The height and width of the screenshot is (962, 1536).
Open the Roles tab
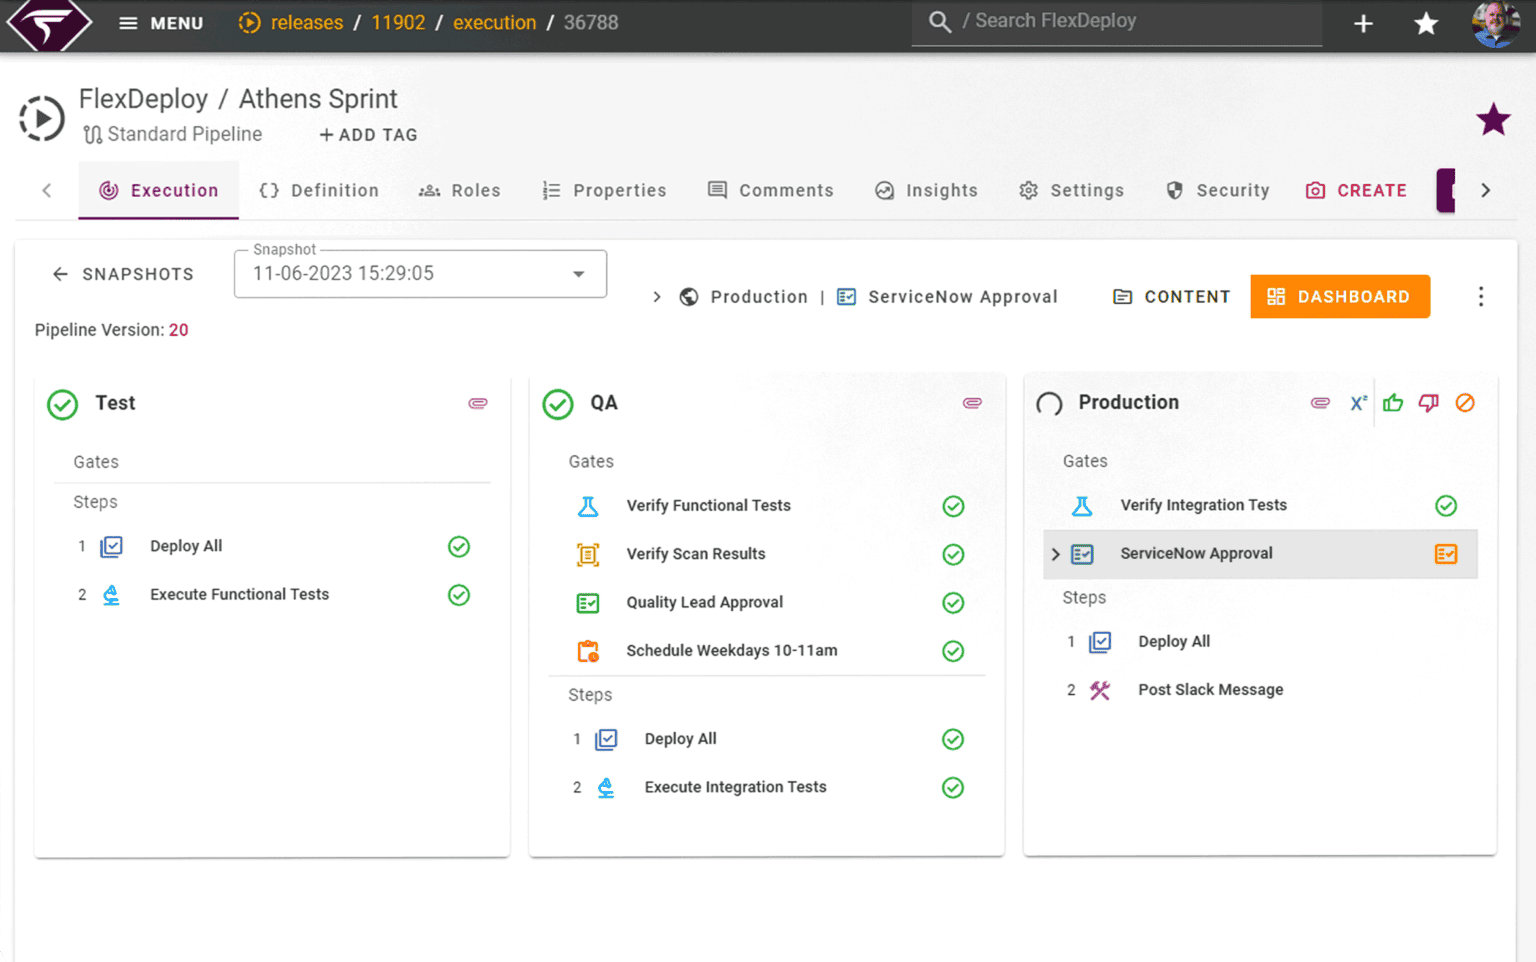pyautogui.click(x=459, y=190)
